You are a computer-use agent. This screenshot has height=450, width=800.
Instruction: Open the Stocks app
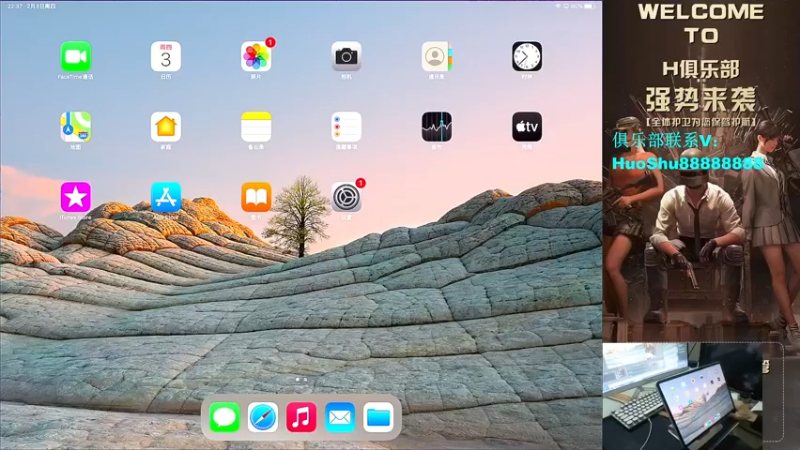coord(437,127)
